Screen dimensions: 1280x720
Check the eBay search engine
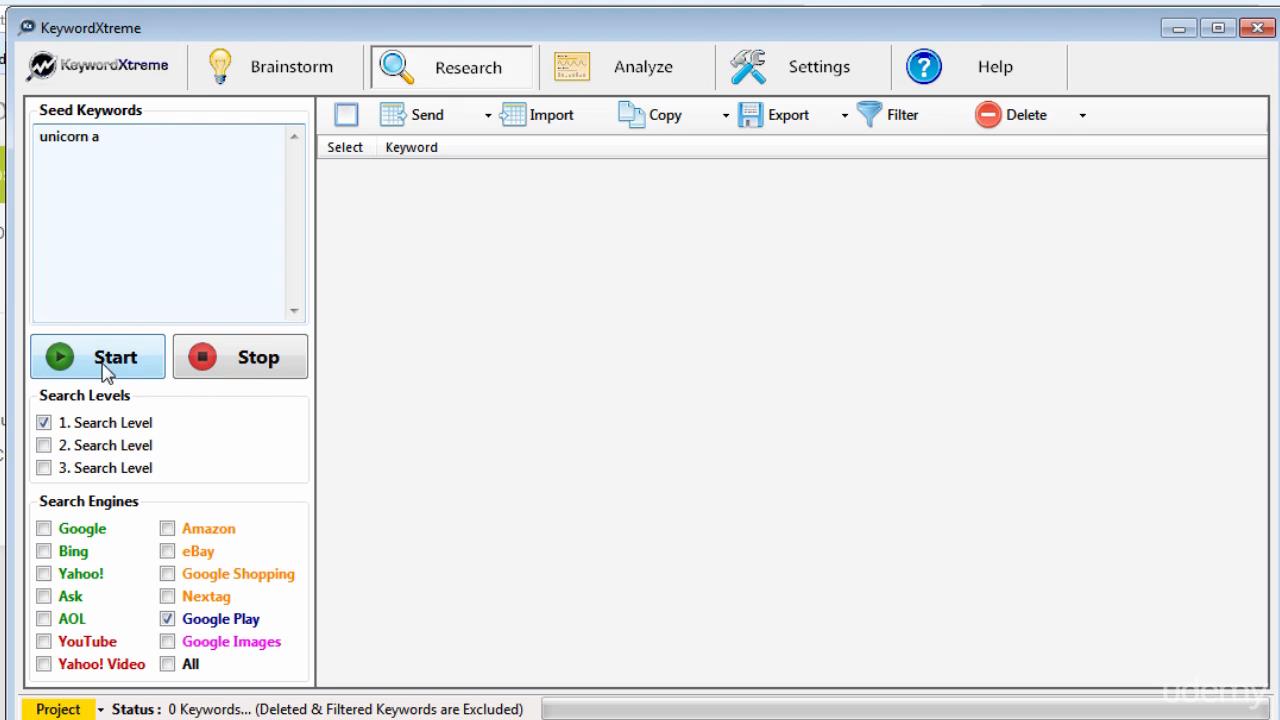point(168,551)
